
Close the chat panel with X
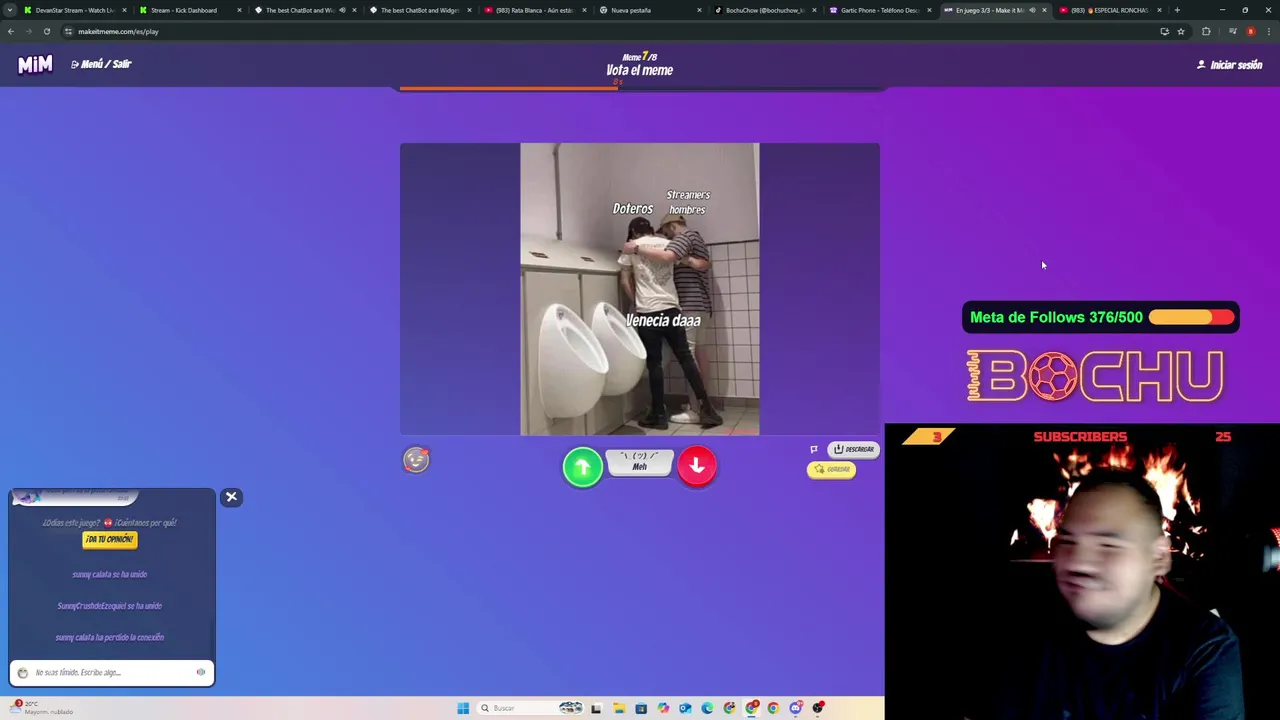(231, 497)
